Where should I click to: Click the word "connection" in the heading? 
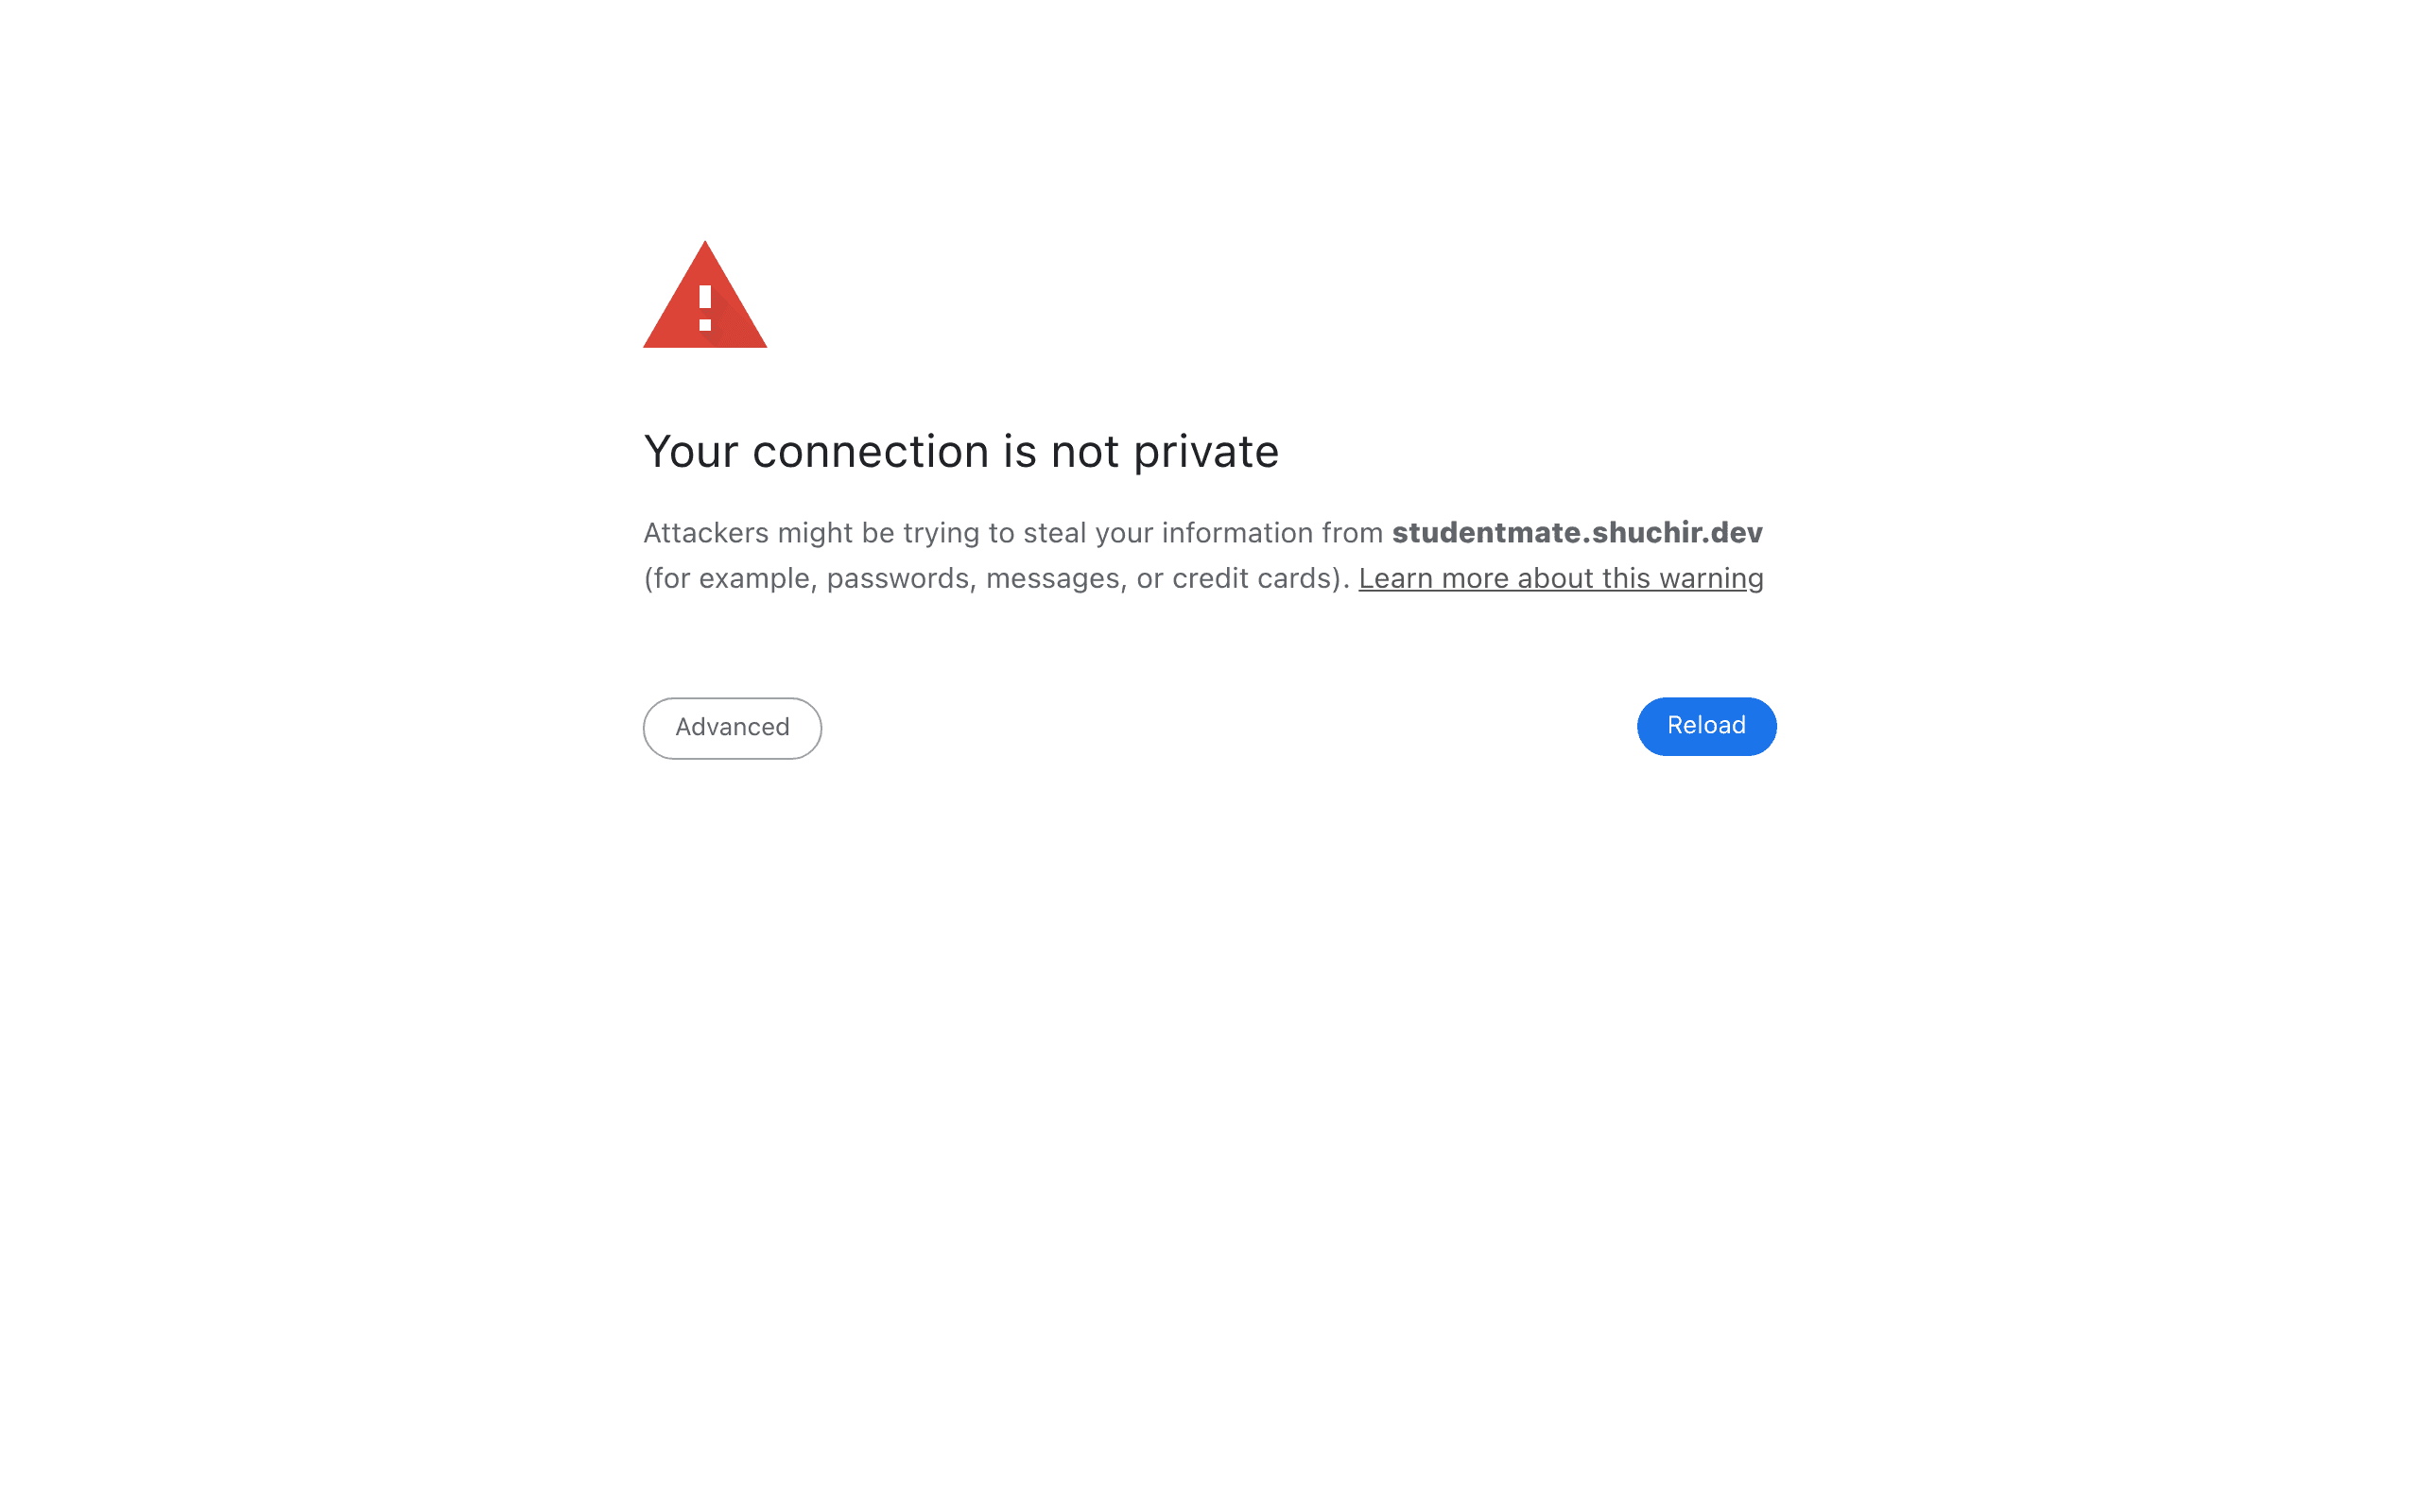click(870, 451)
